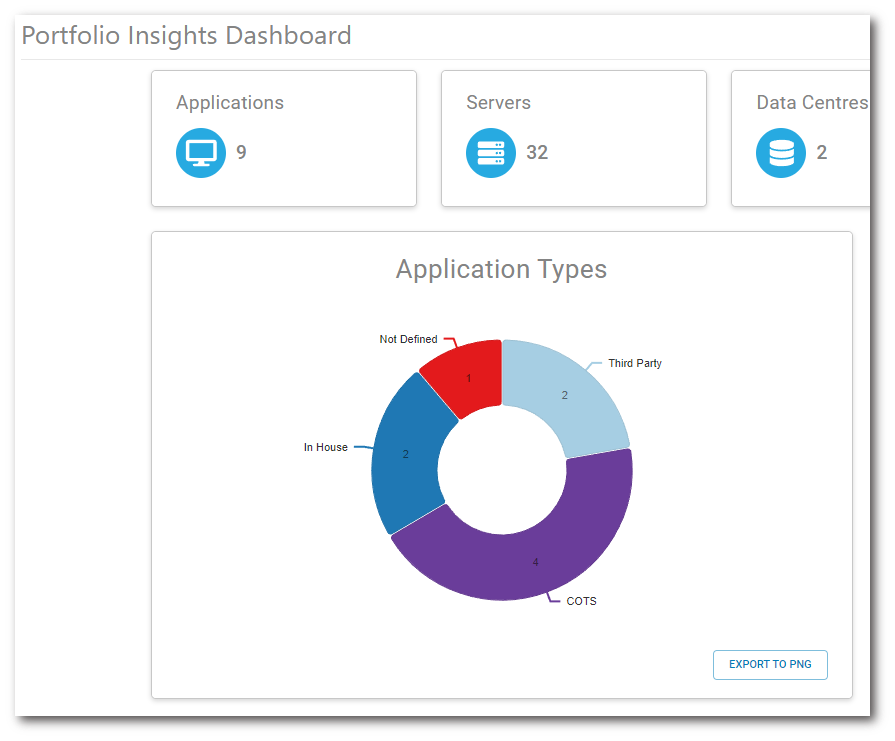Viewport: 895px width, 741px height.
Task: Select the red Not Defined donut segment
Action: pyautogui.click(x=468, y=377)
